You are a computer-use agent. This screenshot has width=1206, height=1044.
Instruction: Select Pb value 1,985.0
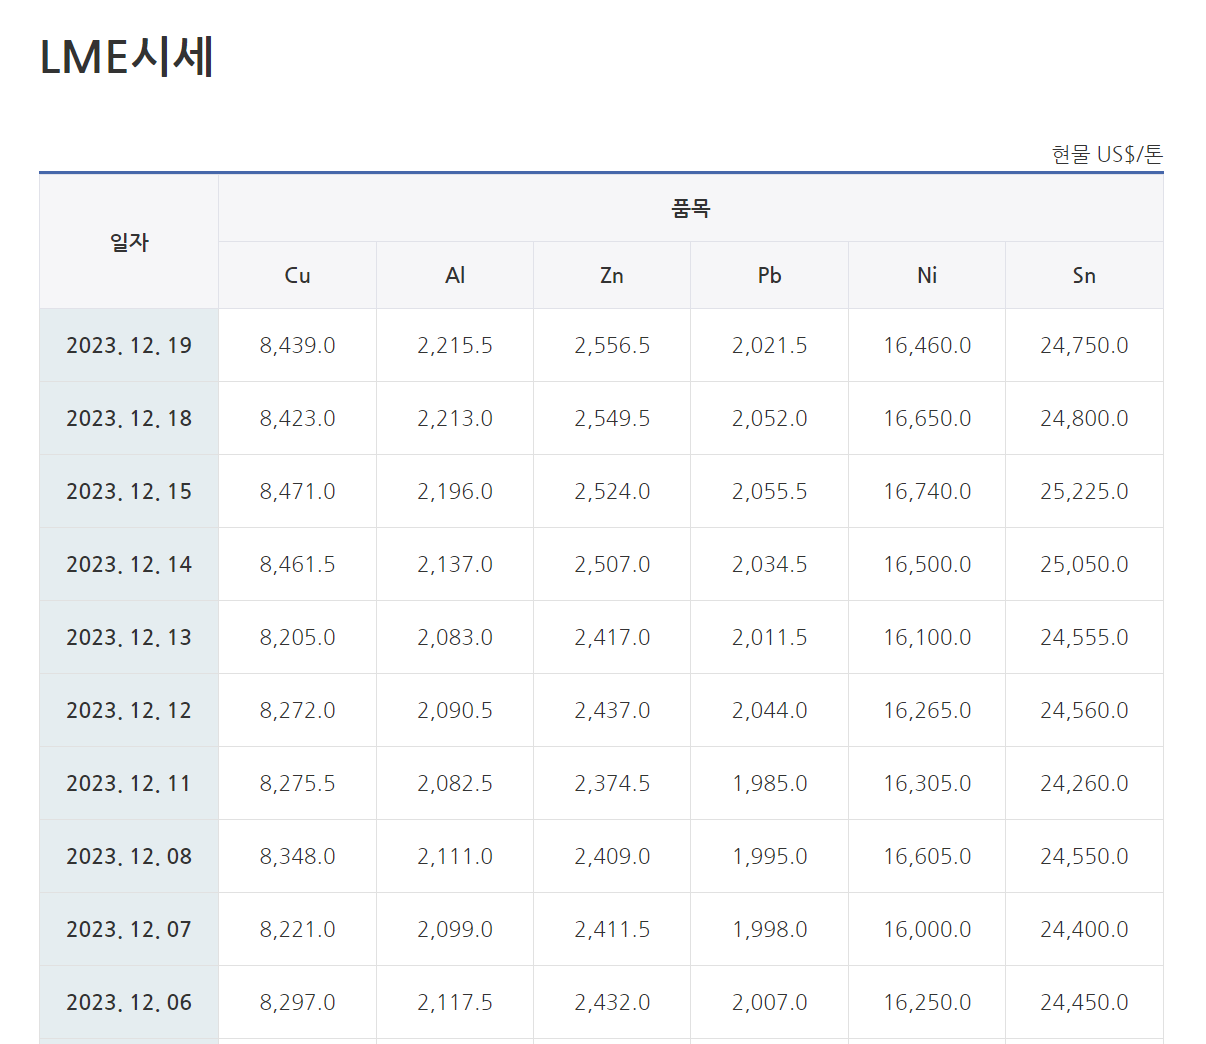769,783
